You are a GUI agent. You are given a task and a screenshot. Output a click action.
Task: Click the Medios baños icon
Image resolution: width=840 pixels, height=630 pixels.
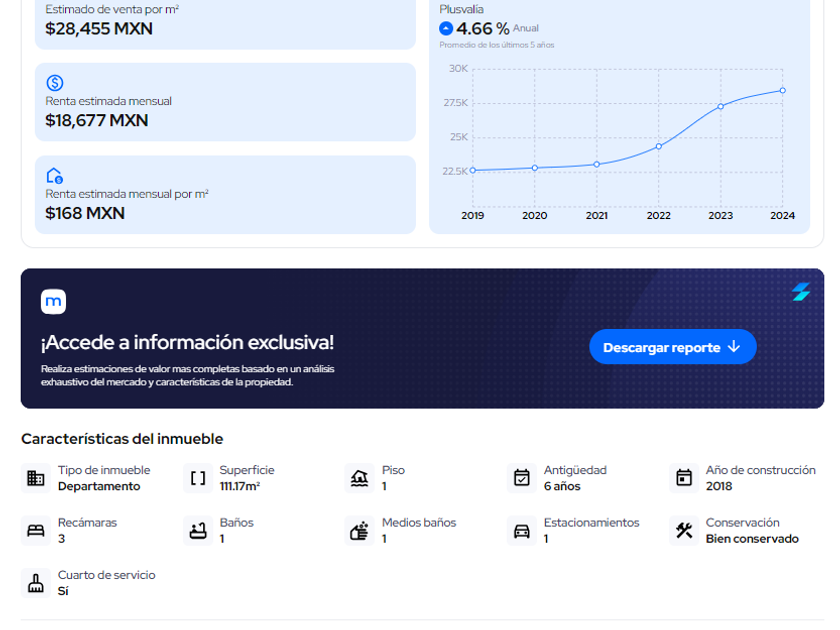click(x=360, y=531)
